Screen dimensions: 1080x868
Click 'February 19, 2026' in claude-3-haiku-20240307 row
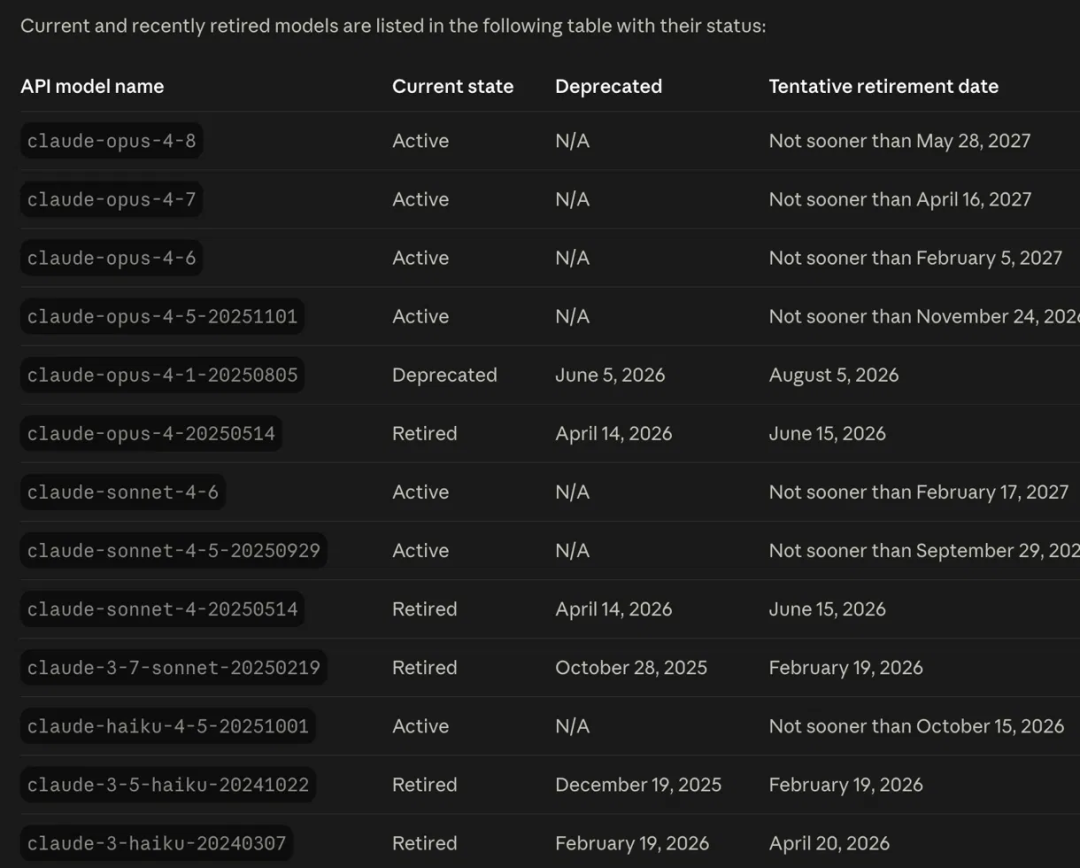point(632,843)
